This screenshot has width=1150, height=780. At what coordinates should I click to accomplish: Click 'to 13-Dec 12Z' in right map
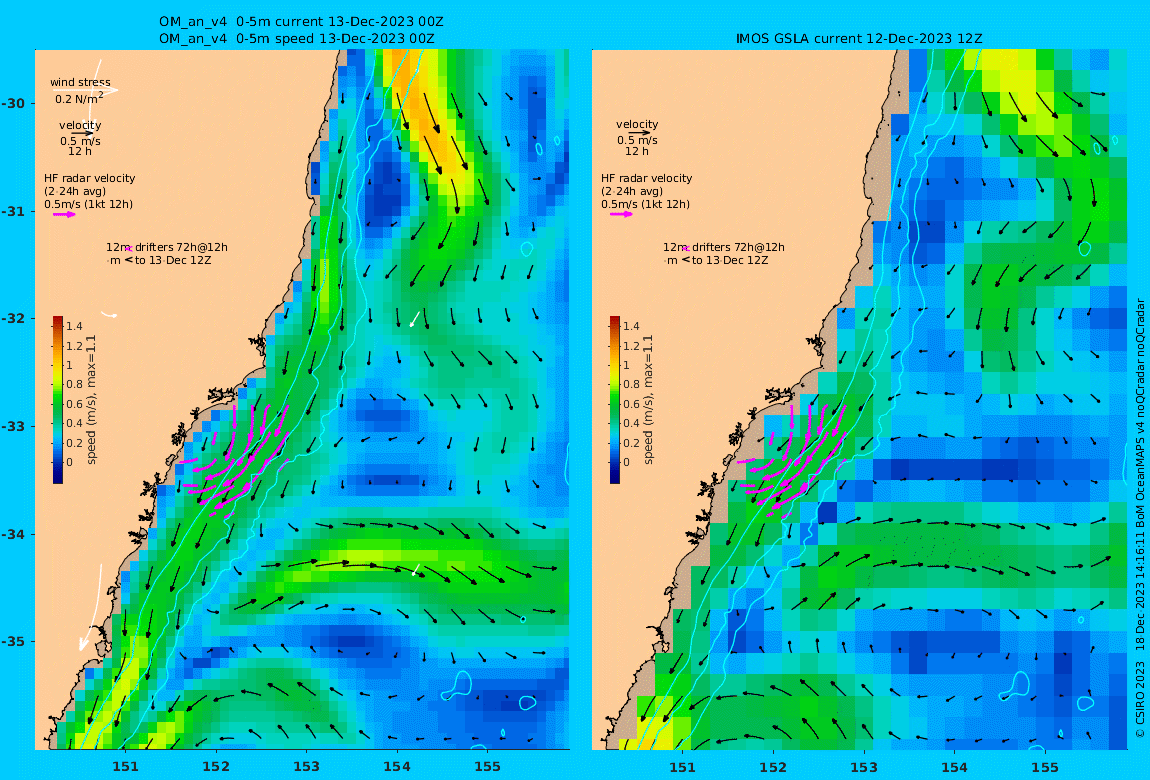[x=730, y=260]
